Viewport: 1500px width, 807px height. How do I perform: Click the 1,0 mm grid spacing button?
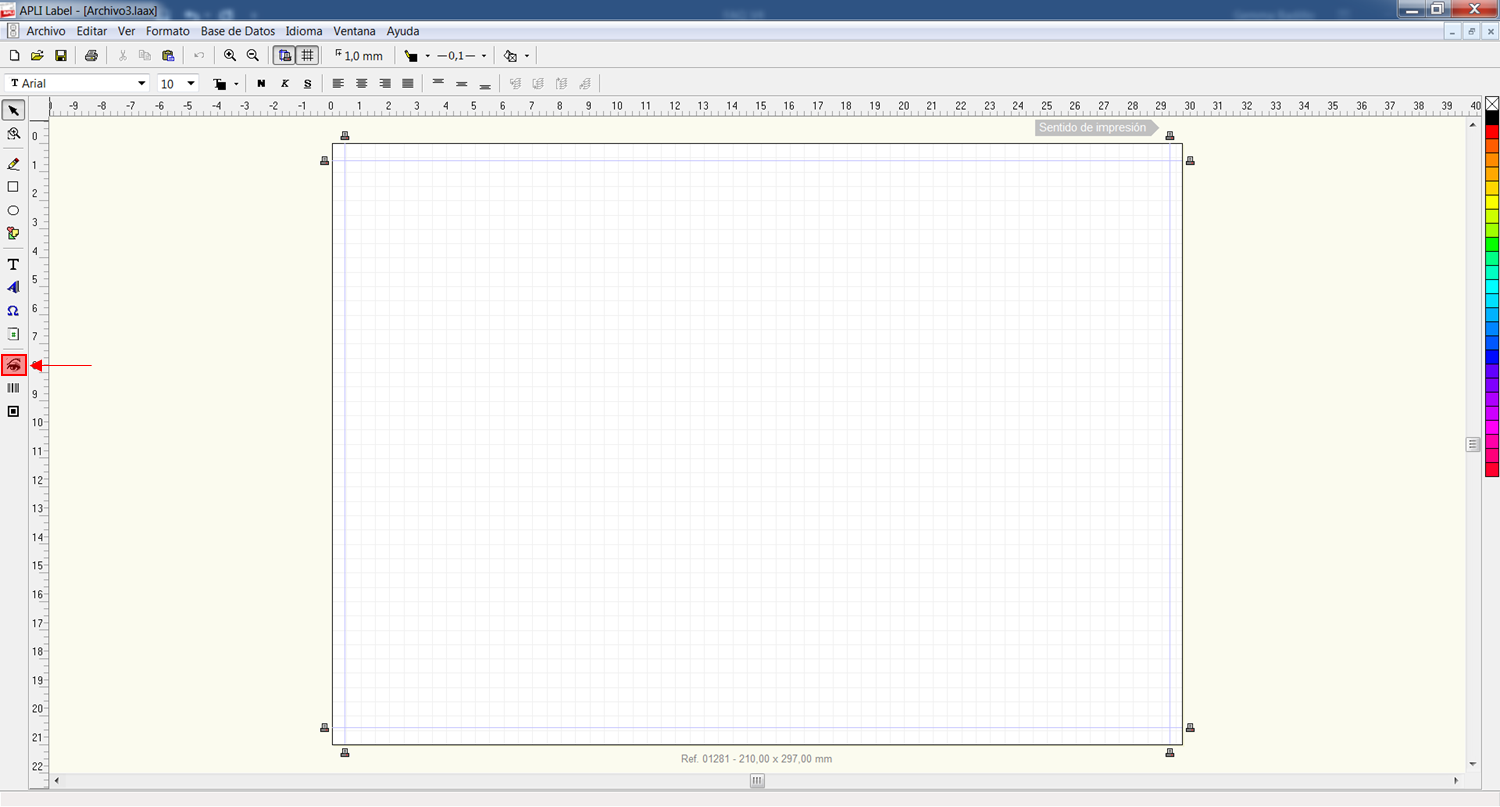coord(359,56)
